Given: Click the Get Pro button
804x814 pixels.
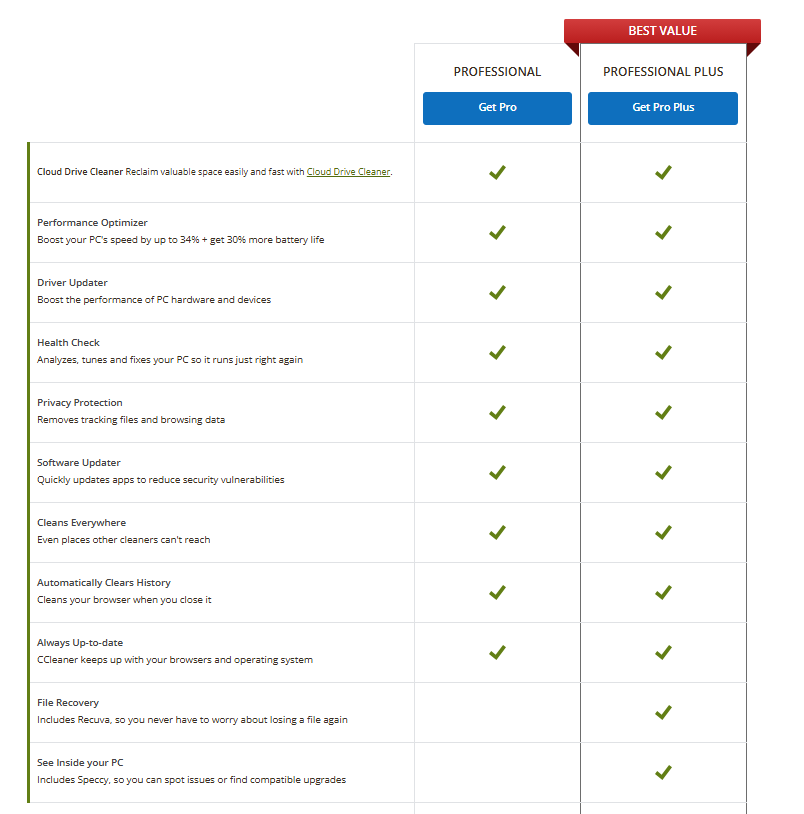Looking at the screenshot, I should tap(497, 108).
